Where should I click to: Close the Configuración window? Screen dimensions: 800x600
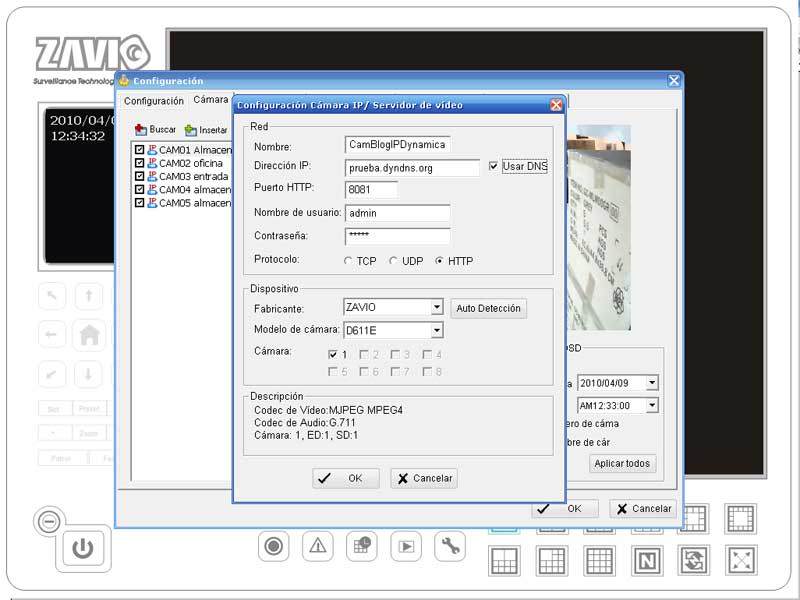(x=673, y=81)
